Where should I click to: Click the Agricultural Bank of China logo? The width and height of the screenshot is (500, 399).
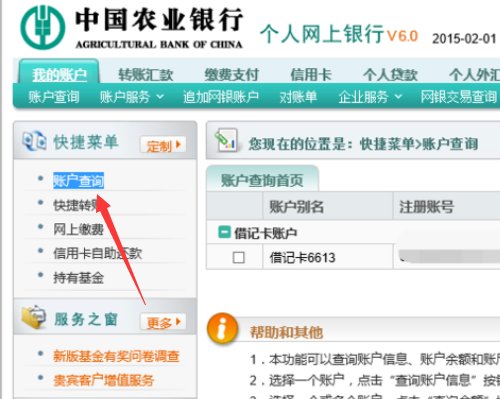[x=42, y=27]
